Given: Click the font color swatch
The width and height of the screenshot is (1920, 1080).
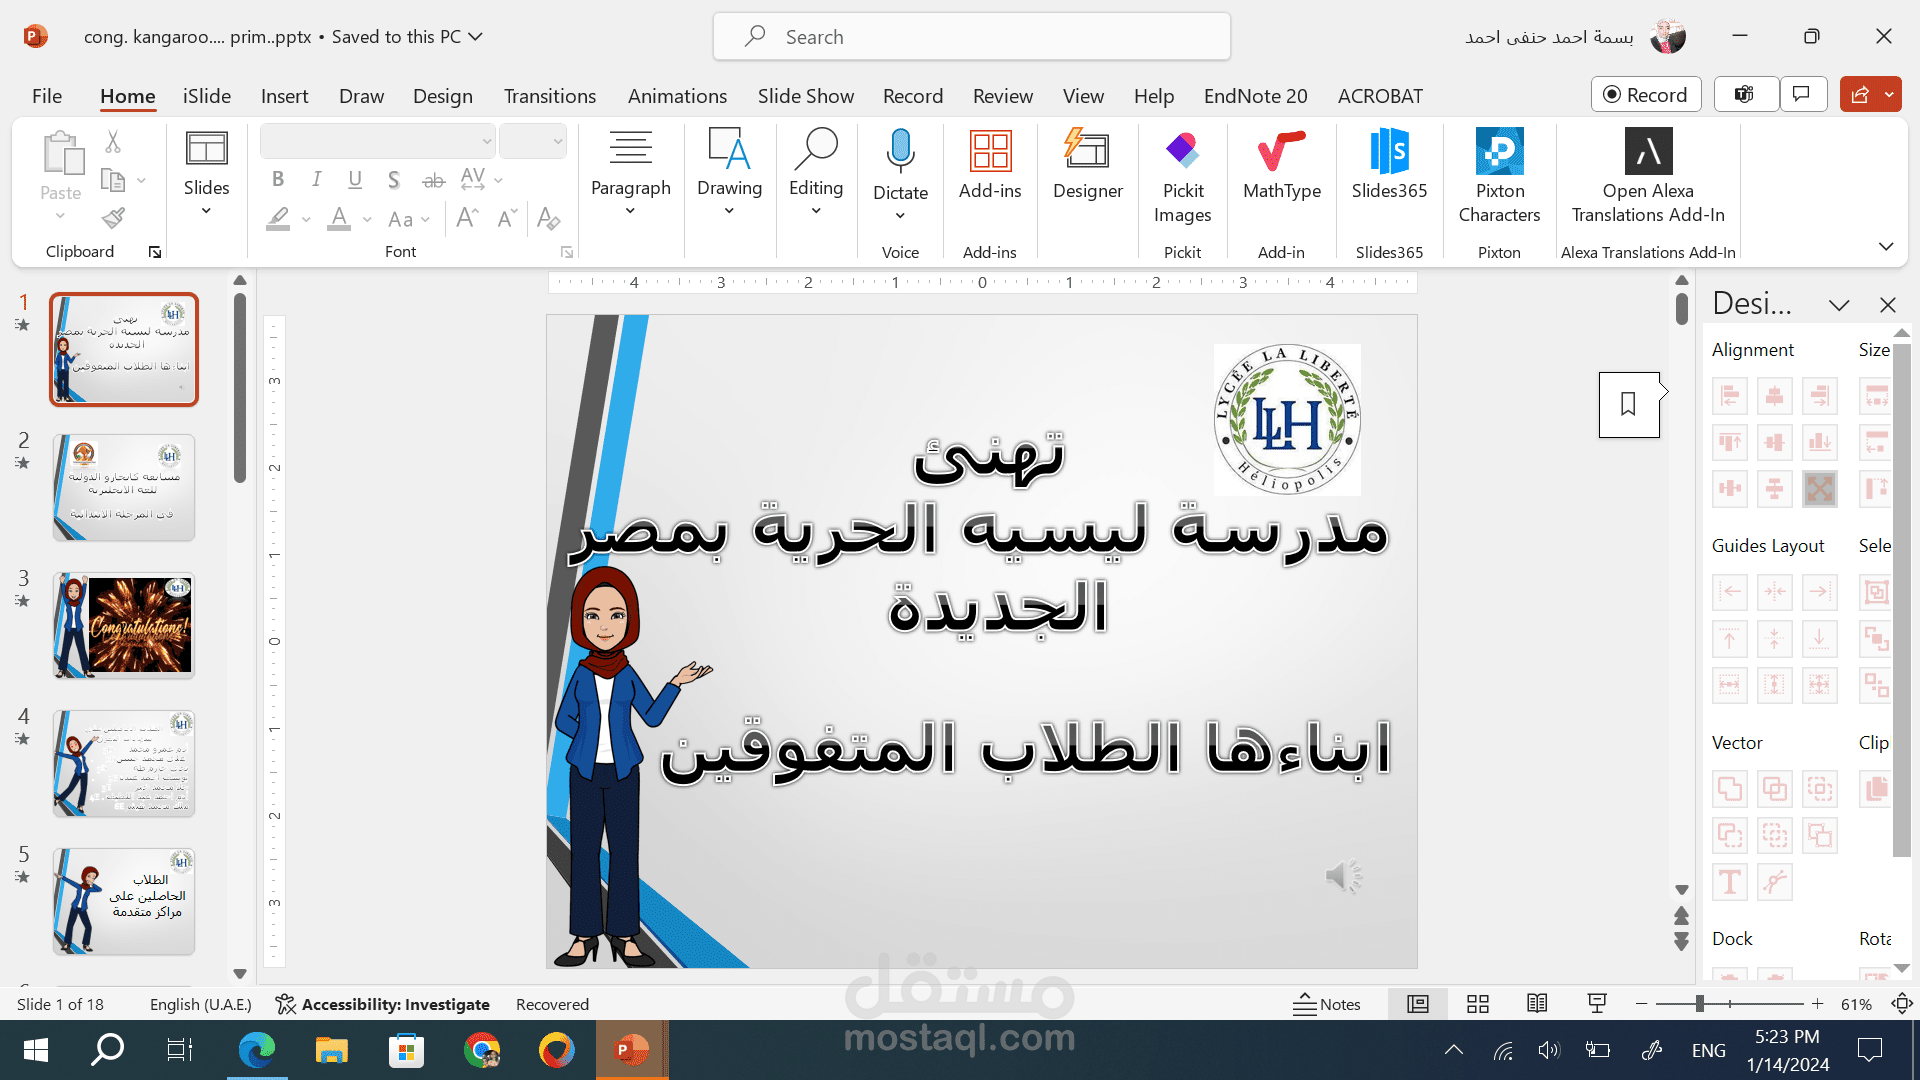Looking at the screenshot, I should tap(339, 218).
